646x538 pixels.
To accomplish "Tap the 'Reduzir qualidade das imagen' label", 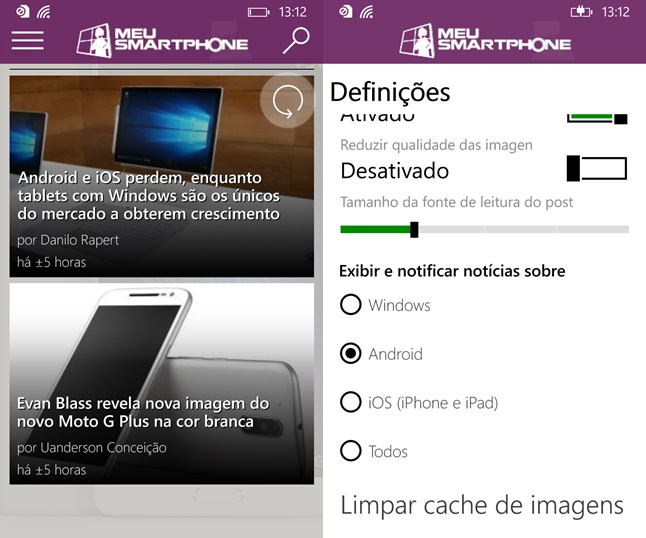I will click(436, 145).
